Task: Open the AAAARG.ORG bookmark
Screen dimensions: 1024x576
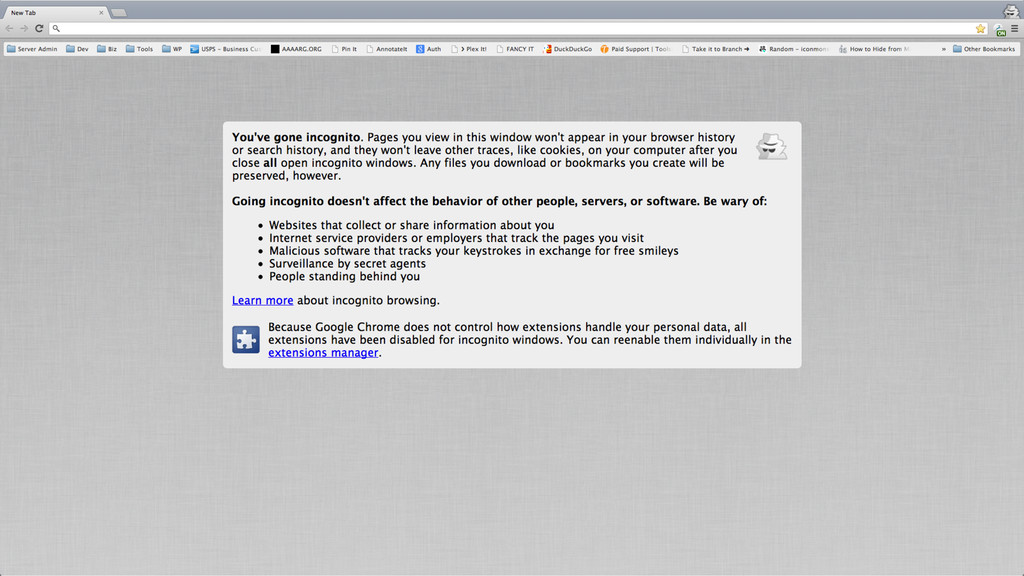Action: click(296, 49)
